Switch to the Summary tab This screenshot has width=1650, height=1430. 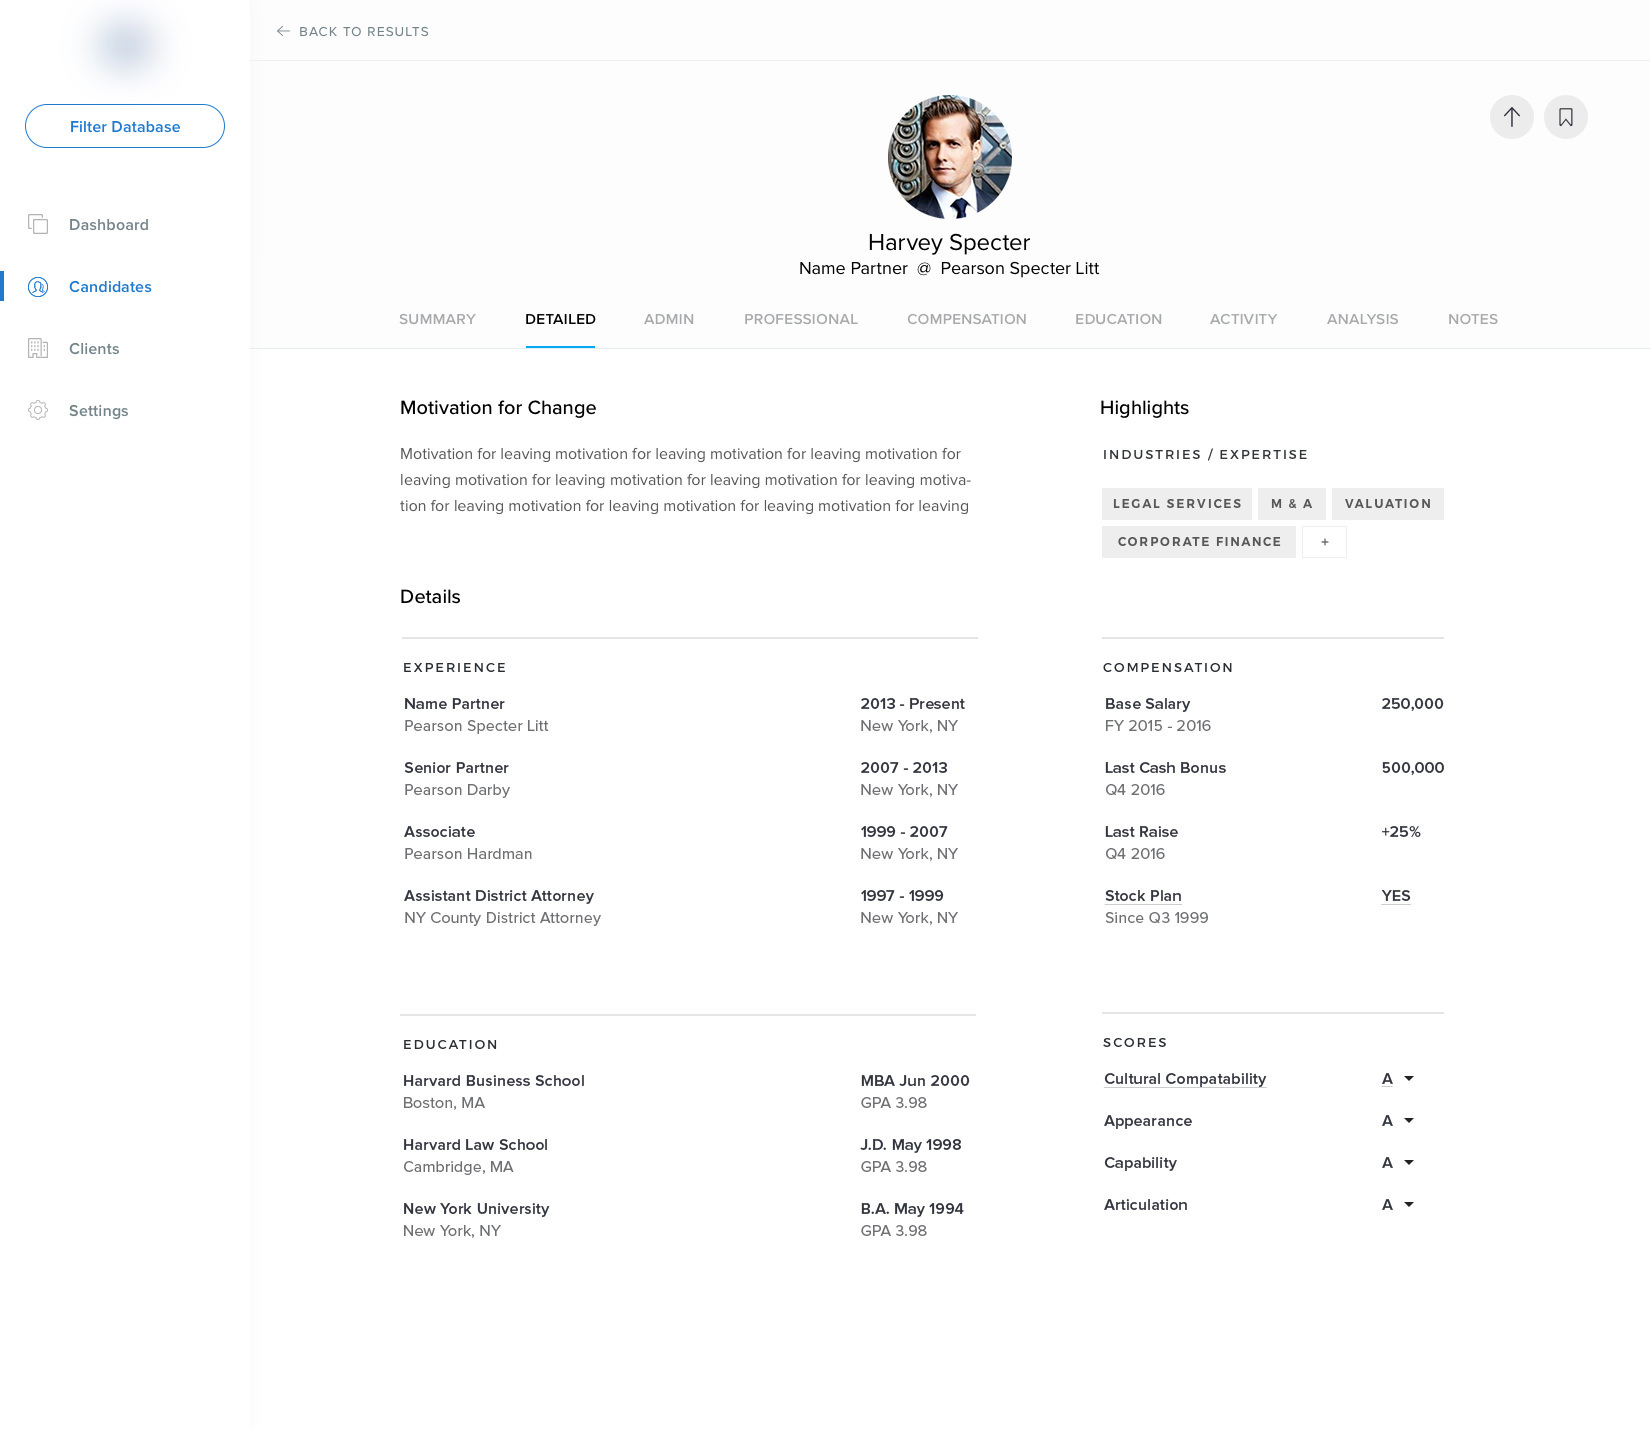(437, 319)
